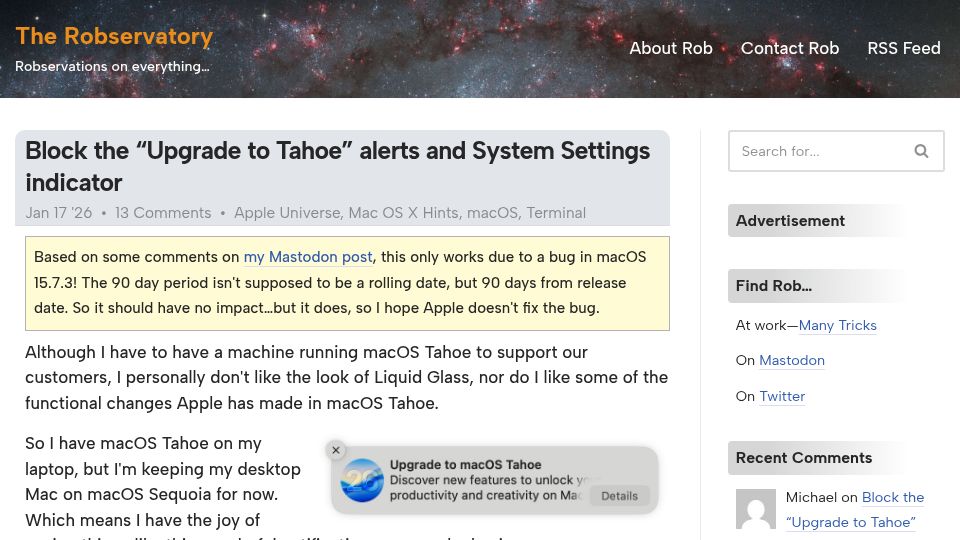Open the macOS category link

coord(492,213)
